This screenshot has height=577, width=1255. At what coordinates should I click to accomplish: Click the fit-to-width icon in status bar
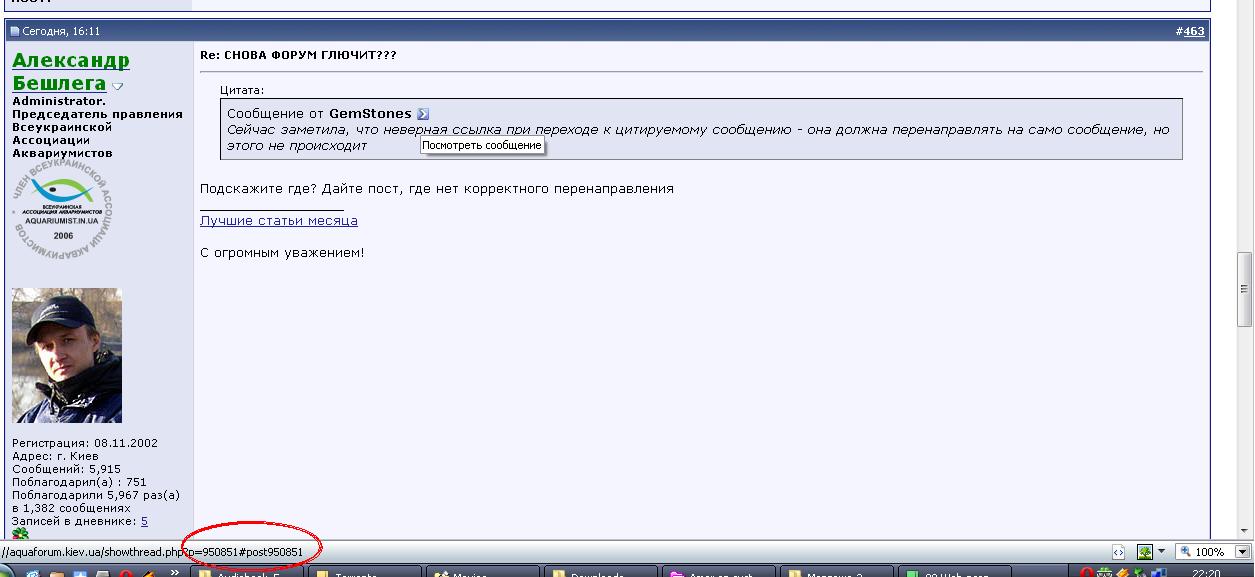point(1119,552)
